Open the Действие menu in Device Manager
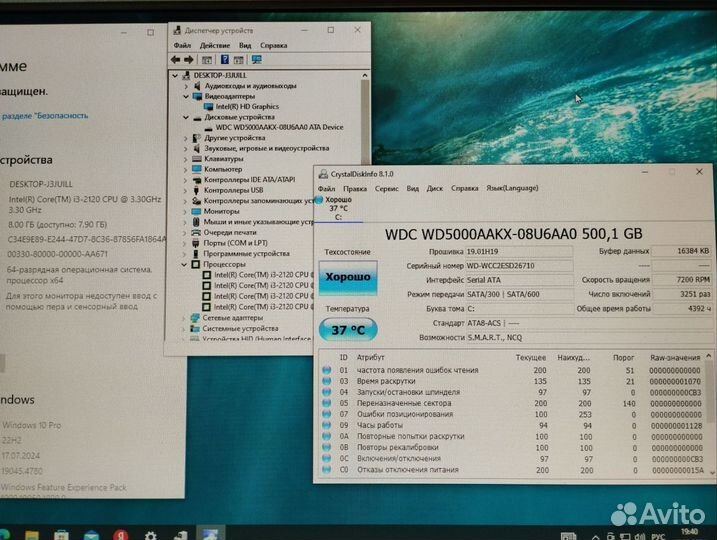The height and width of the screenshot is (540, 717). click(214, 45)
